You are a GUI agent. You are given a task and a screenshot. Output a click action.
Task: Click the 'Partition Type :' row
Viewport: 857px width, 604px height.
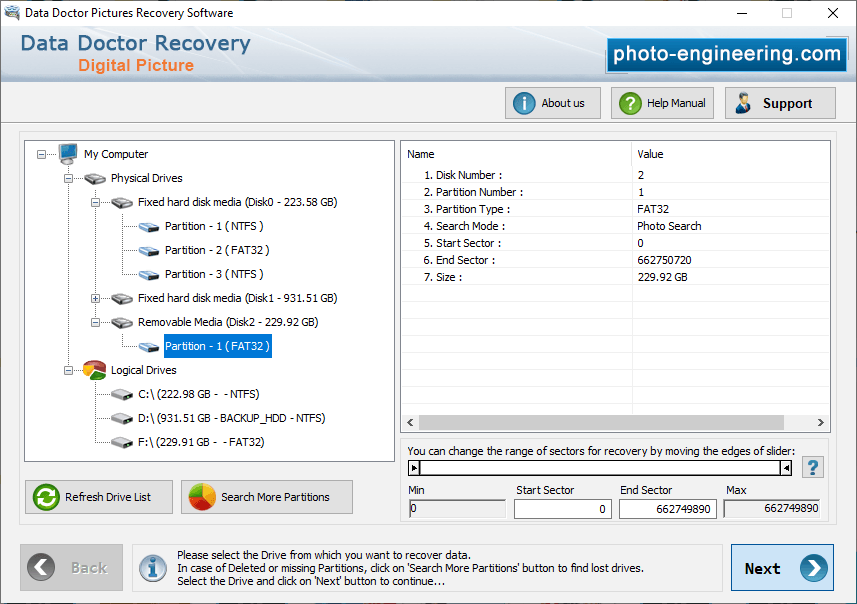(615, 209)
